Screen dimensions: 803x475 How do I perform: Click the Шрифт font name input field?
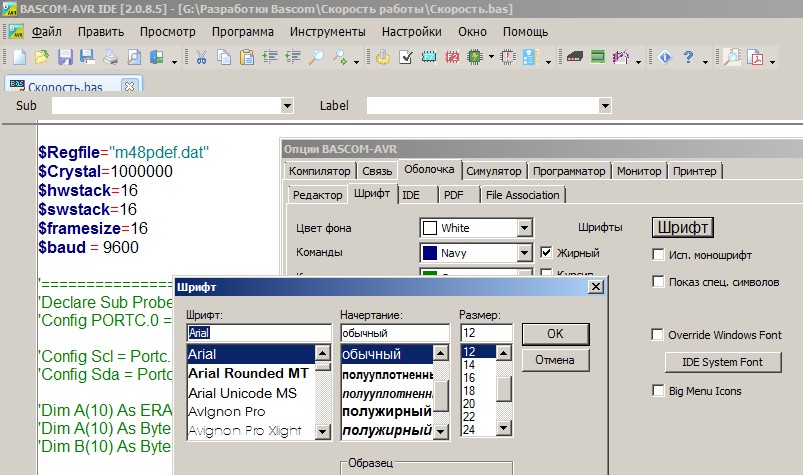click(259, 333)
